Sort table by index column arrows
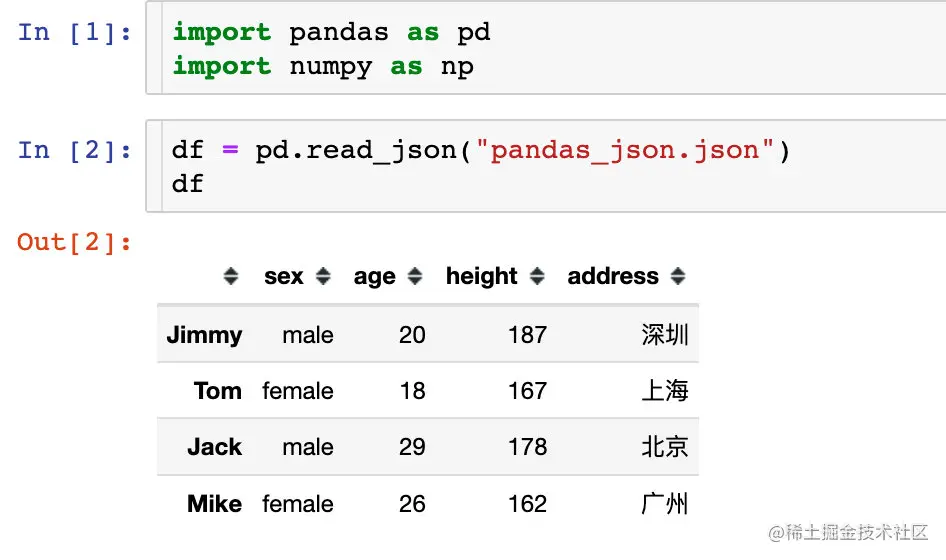Image resolution: width=946 pixels, height=560 pixels. click(230, 276)
